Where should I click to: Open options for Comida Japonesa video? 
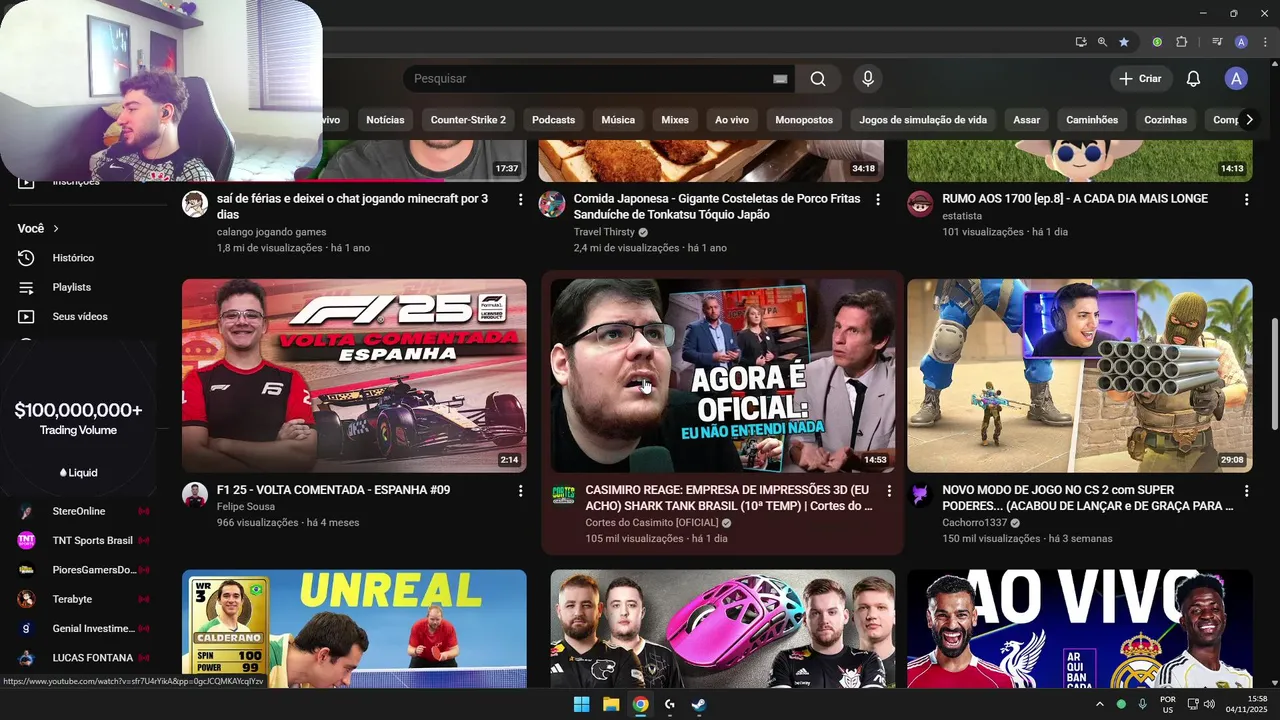click(x=878, y=200)
